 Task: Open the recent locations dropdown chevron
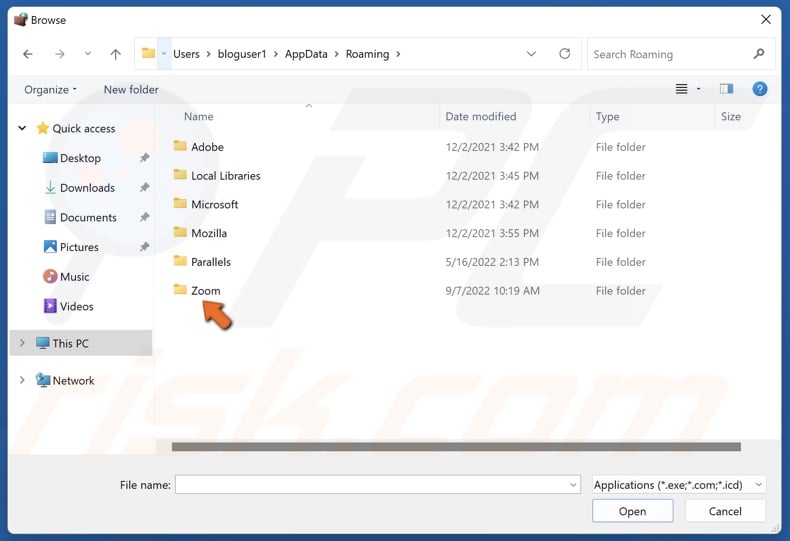tap(88, 53)
